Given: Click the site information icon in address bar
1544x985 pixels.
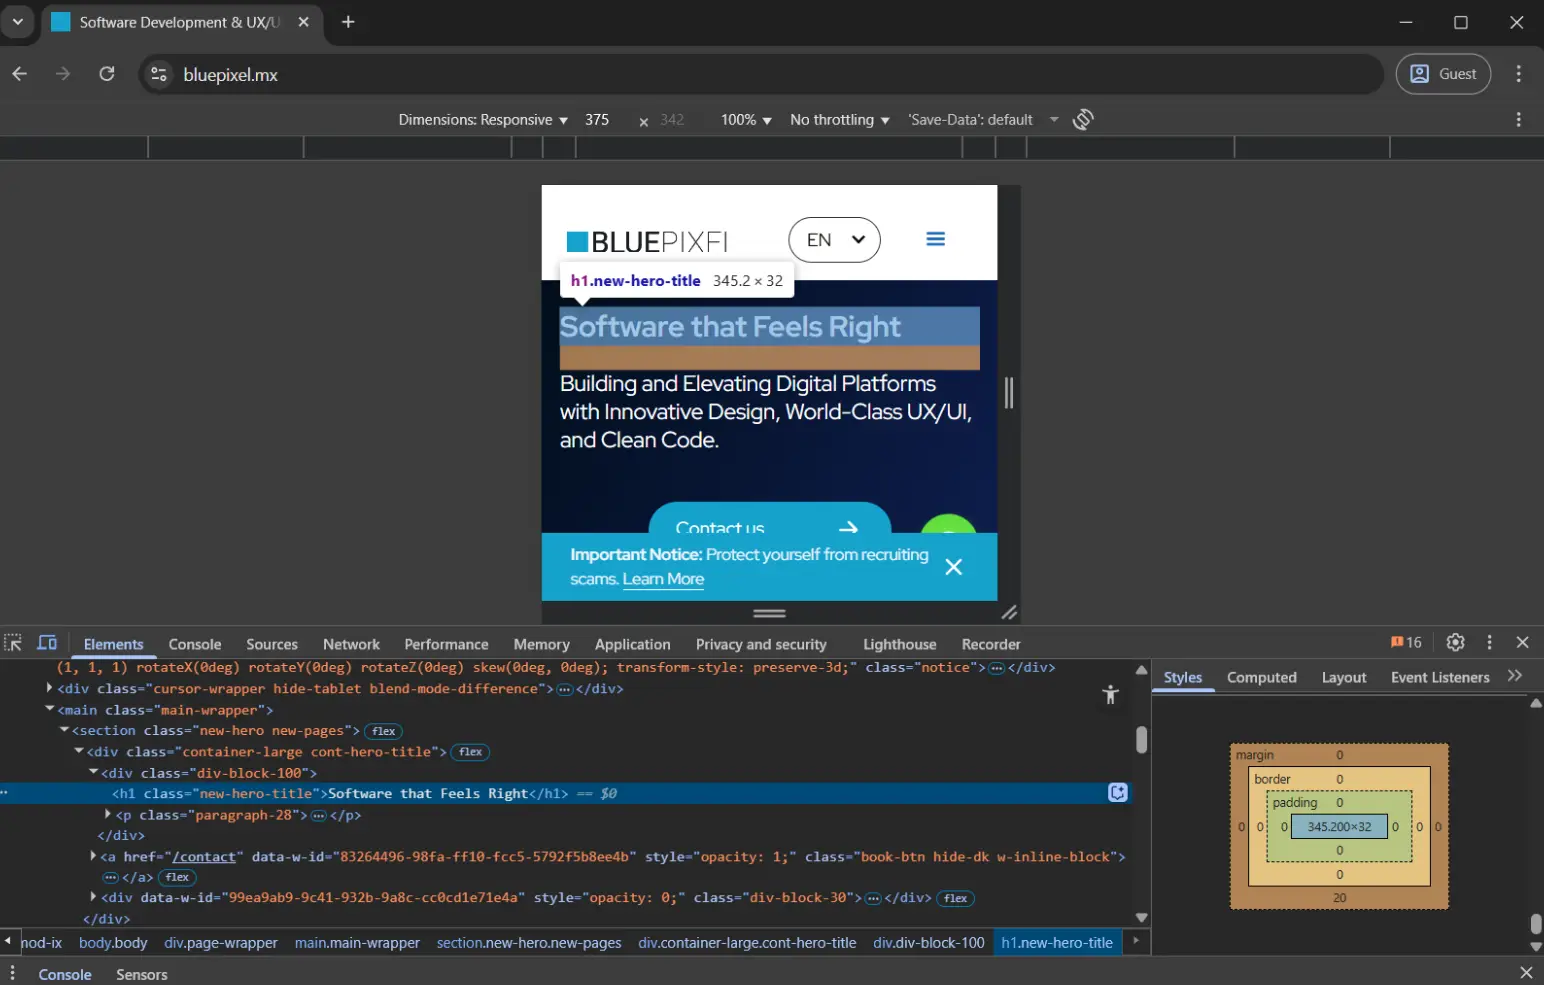Looking at the screenshot, I should [x=158, y=74].
